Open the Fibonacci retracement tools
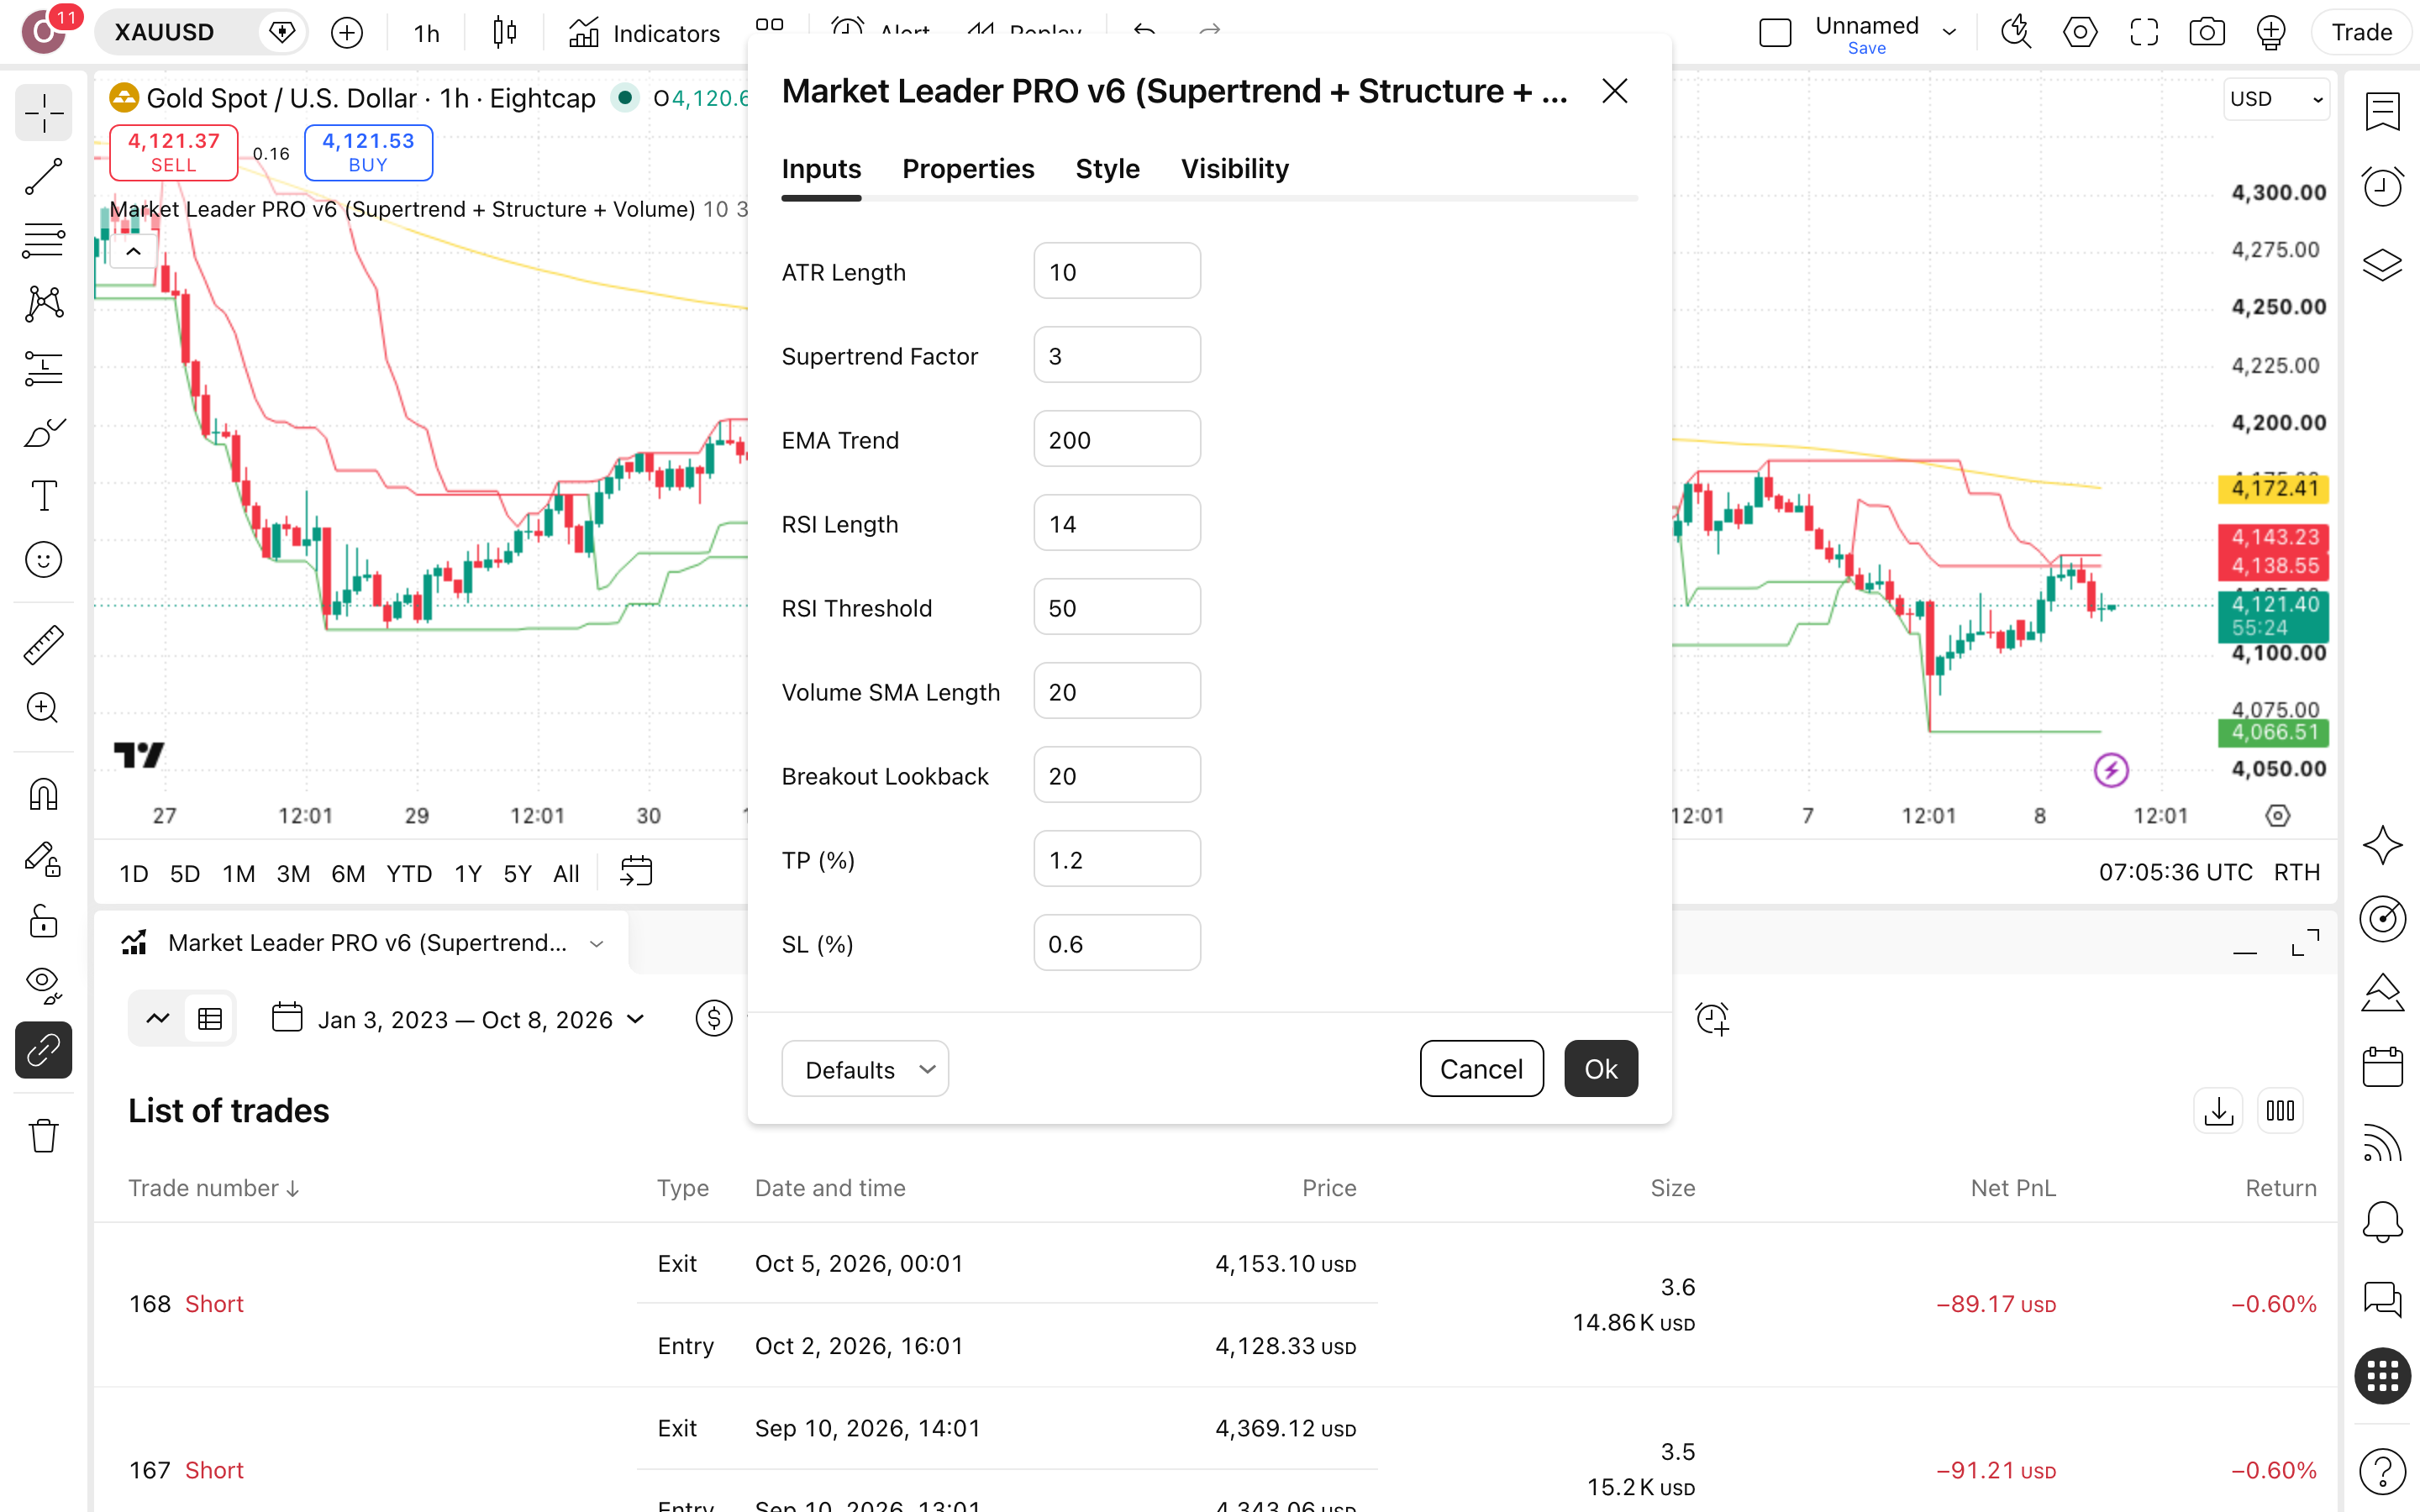2420x1512 pixels. click(x=43, y=241)
